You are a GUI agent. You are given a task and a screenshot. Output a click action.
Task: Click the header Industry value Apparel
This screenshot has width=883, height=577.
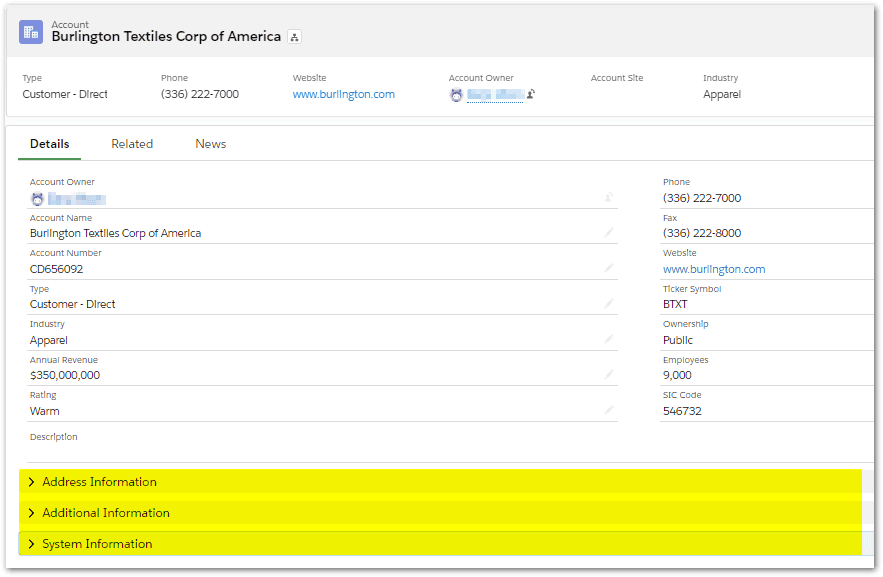click(722, 95)
